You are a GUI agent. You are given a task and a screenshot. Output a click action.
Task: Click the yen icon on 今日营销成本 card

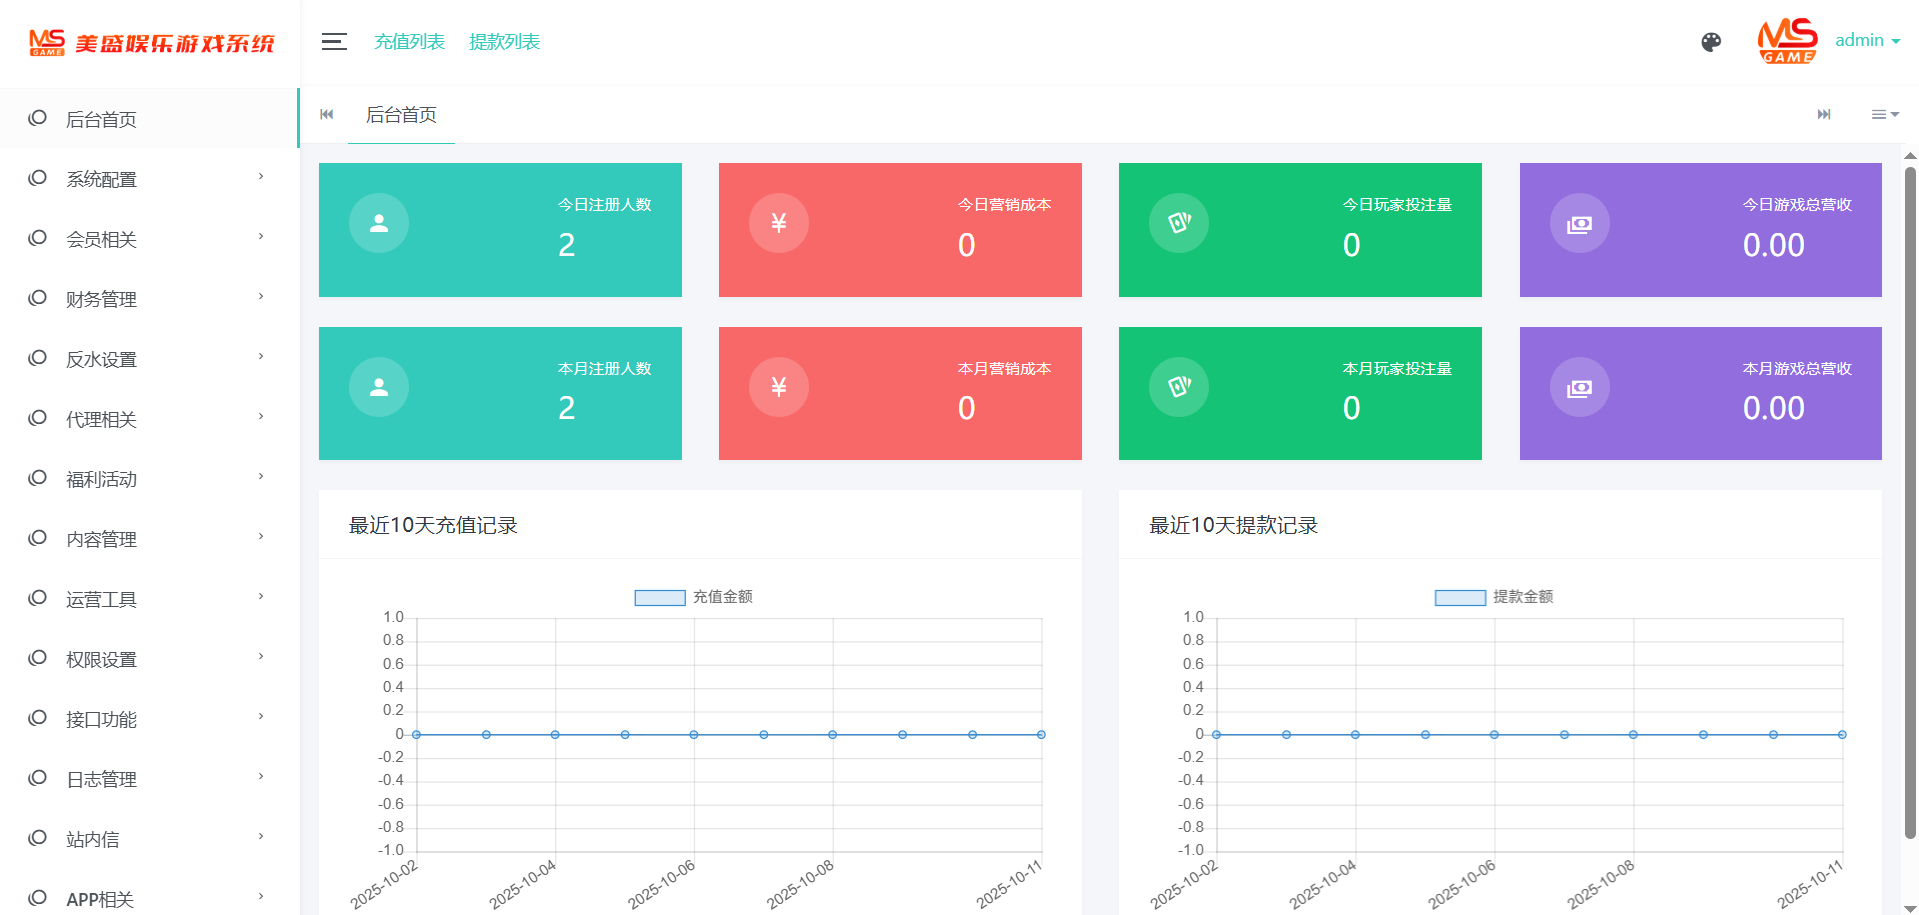tap(779, 223)
